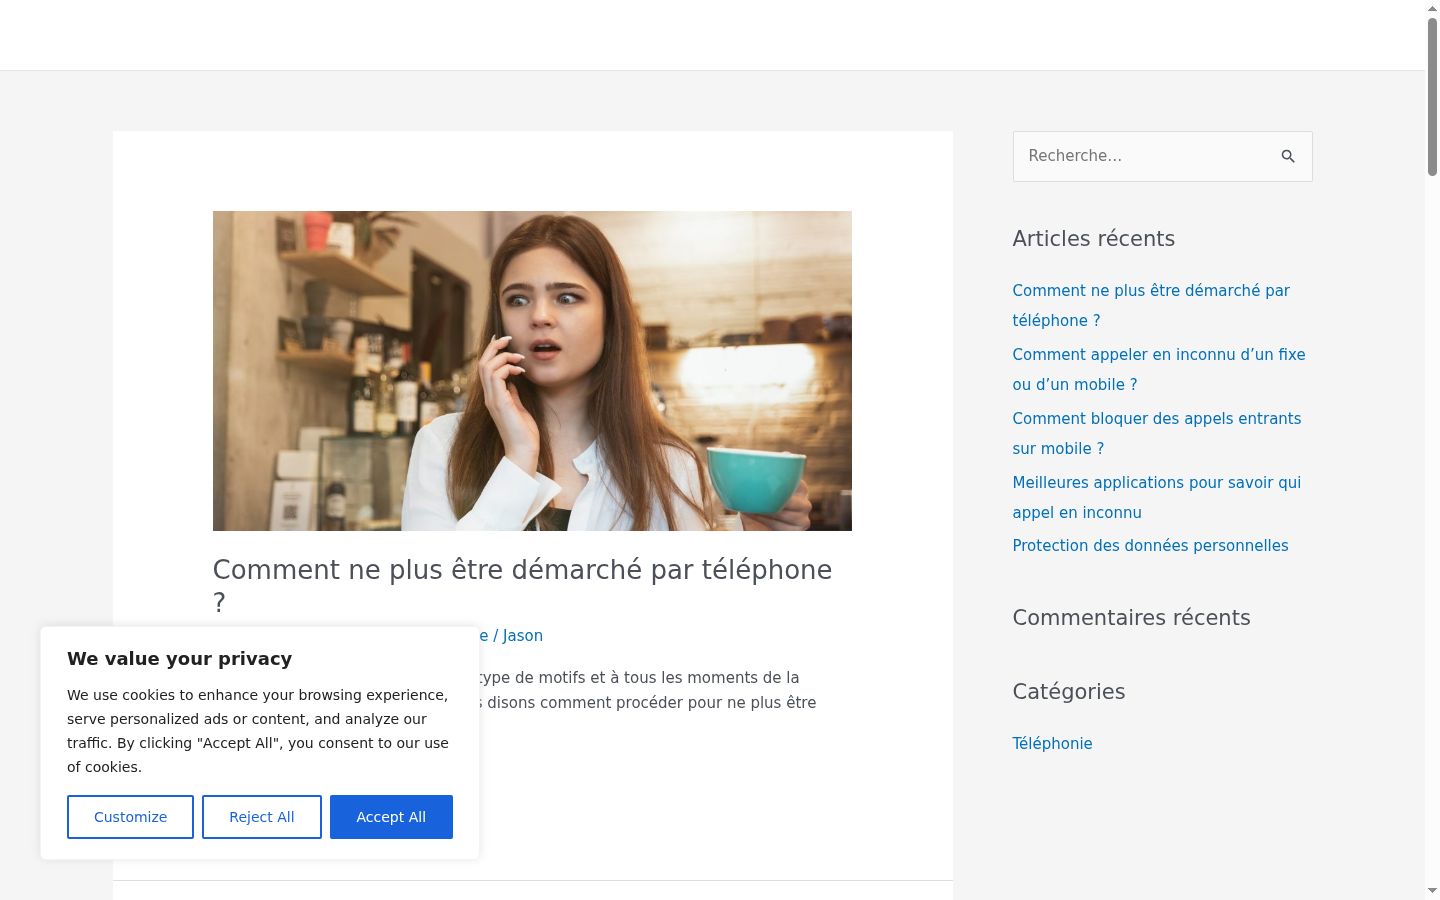Open the article's featured photo
This screenshot has width=1440, height=900.
tap(532, 371)
